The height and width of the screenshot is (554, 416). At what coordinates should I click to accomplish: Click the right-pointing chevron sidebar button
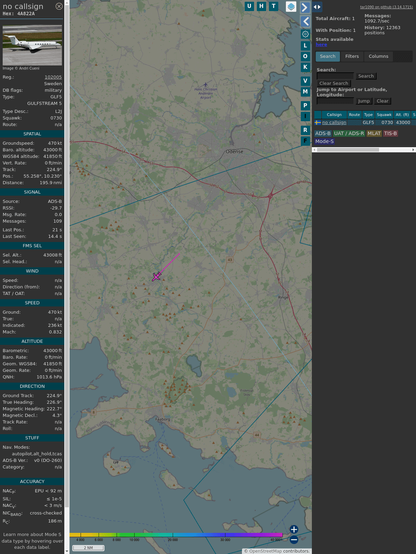[x=305, y=7]
